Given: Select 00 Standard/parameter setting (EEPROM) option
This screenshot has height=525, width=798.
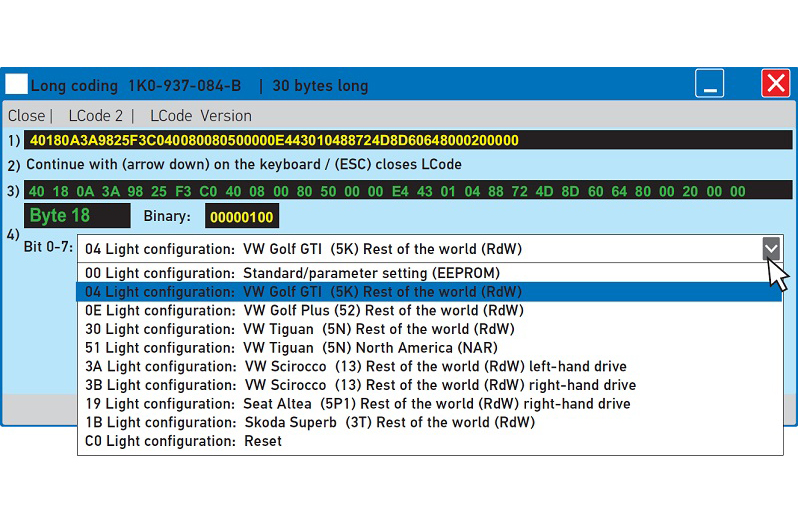Looking at the screenshot, I should (292, 273).
